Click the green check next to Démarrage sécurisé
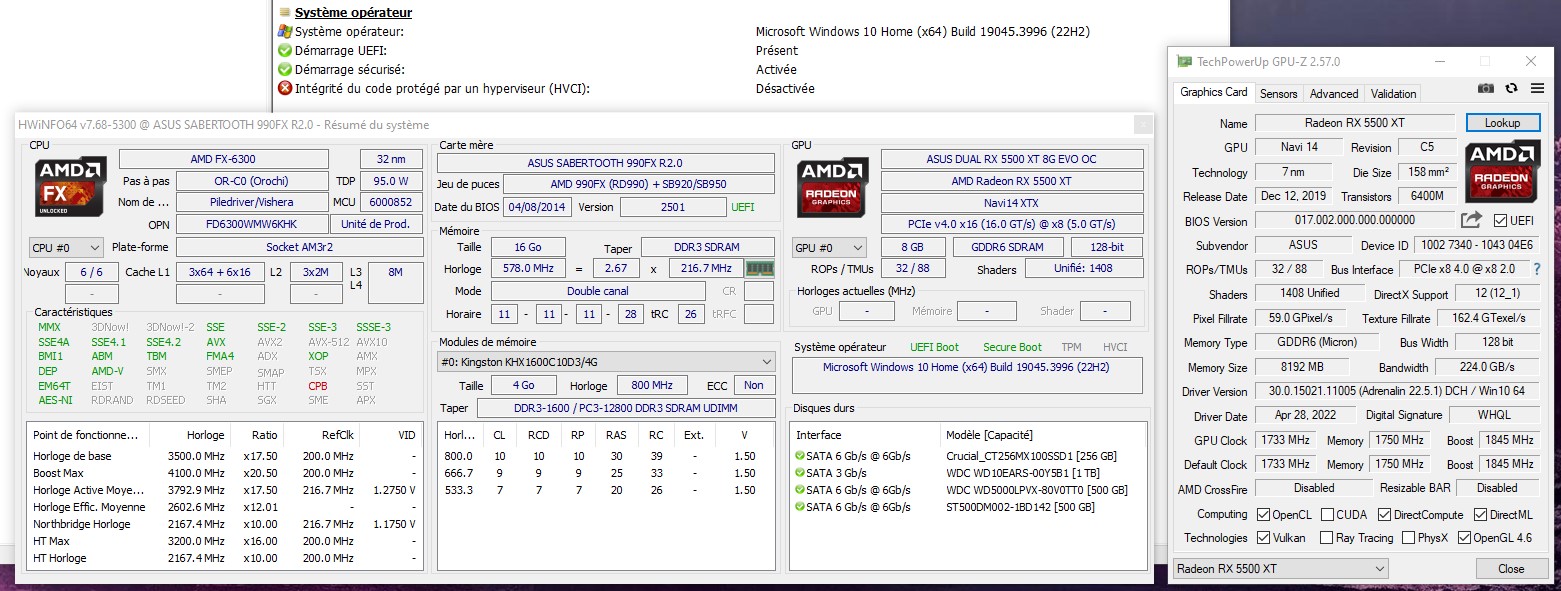 pyautogui.click(x=285, y=70)
